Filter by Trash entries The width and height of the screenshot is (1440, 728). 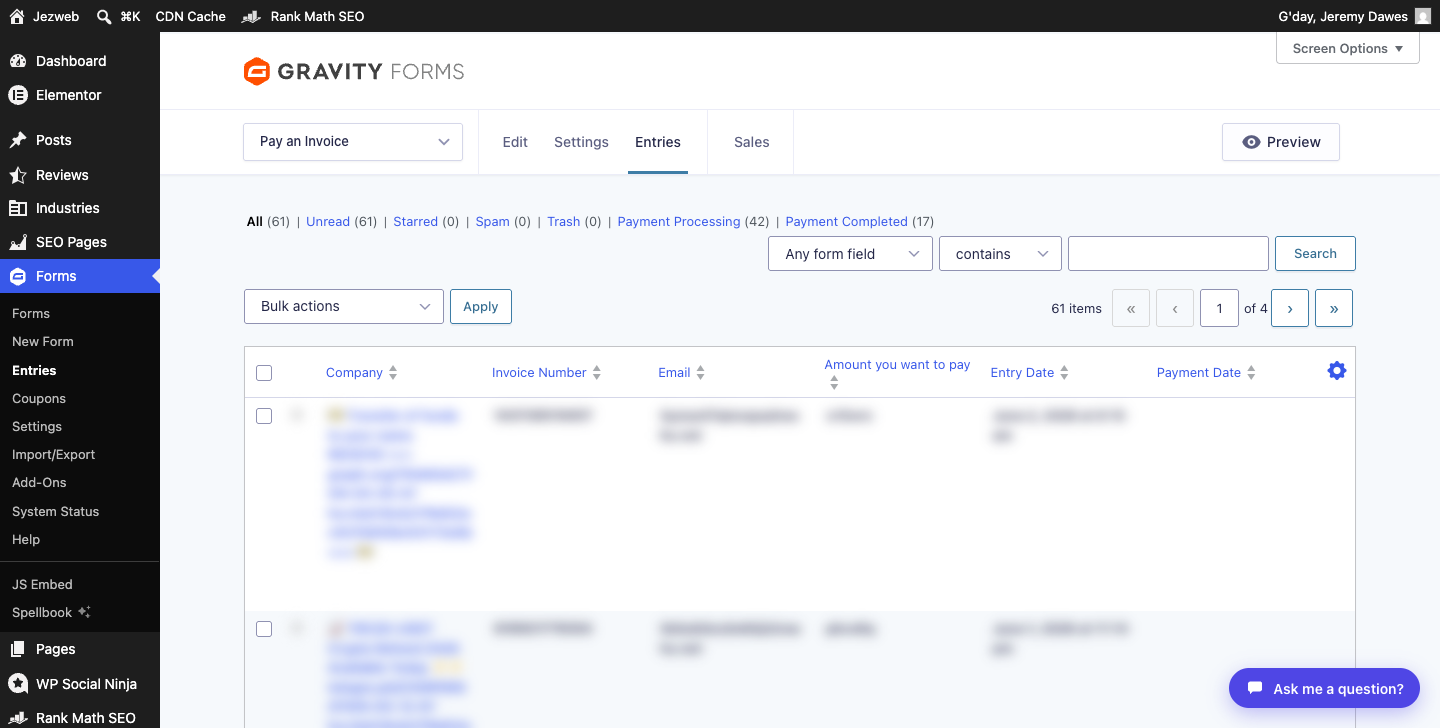point(564,222)
